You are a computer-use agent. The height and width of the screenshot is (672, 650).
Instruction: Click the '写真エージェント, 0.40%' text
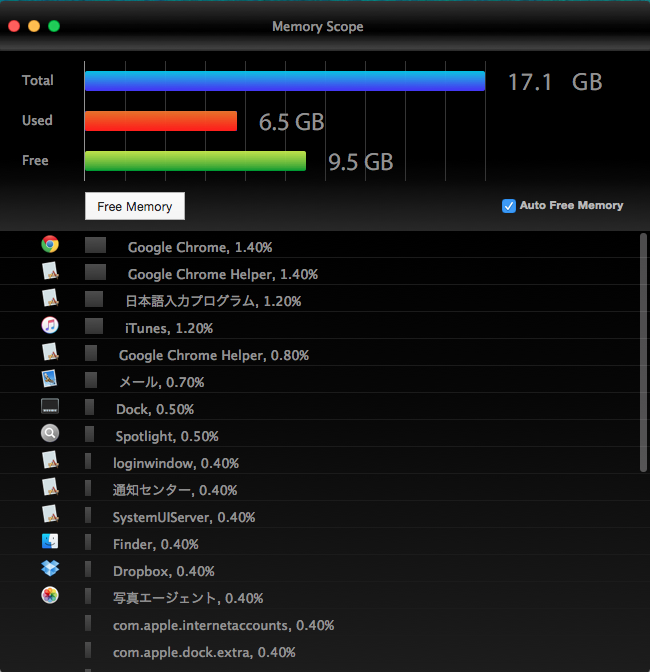point(188,598)
